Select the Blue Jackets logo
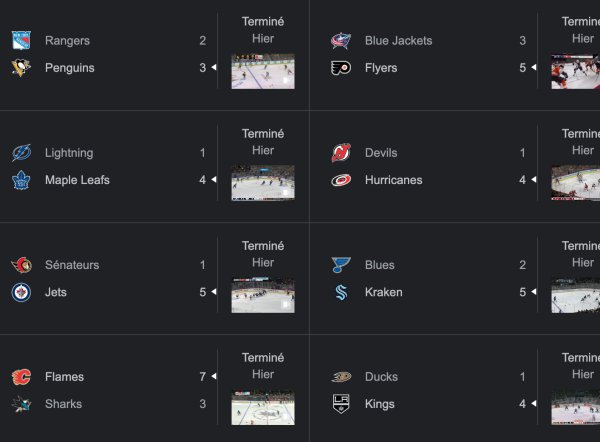The width and height of the screenshot is (600, 442). point(341,41)
